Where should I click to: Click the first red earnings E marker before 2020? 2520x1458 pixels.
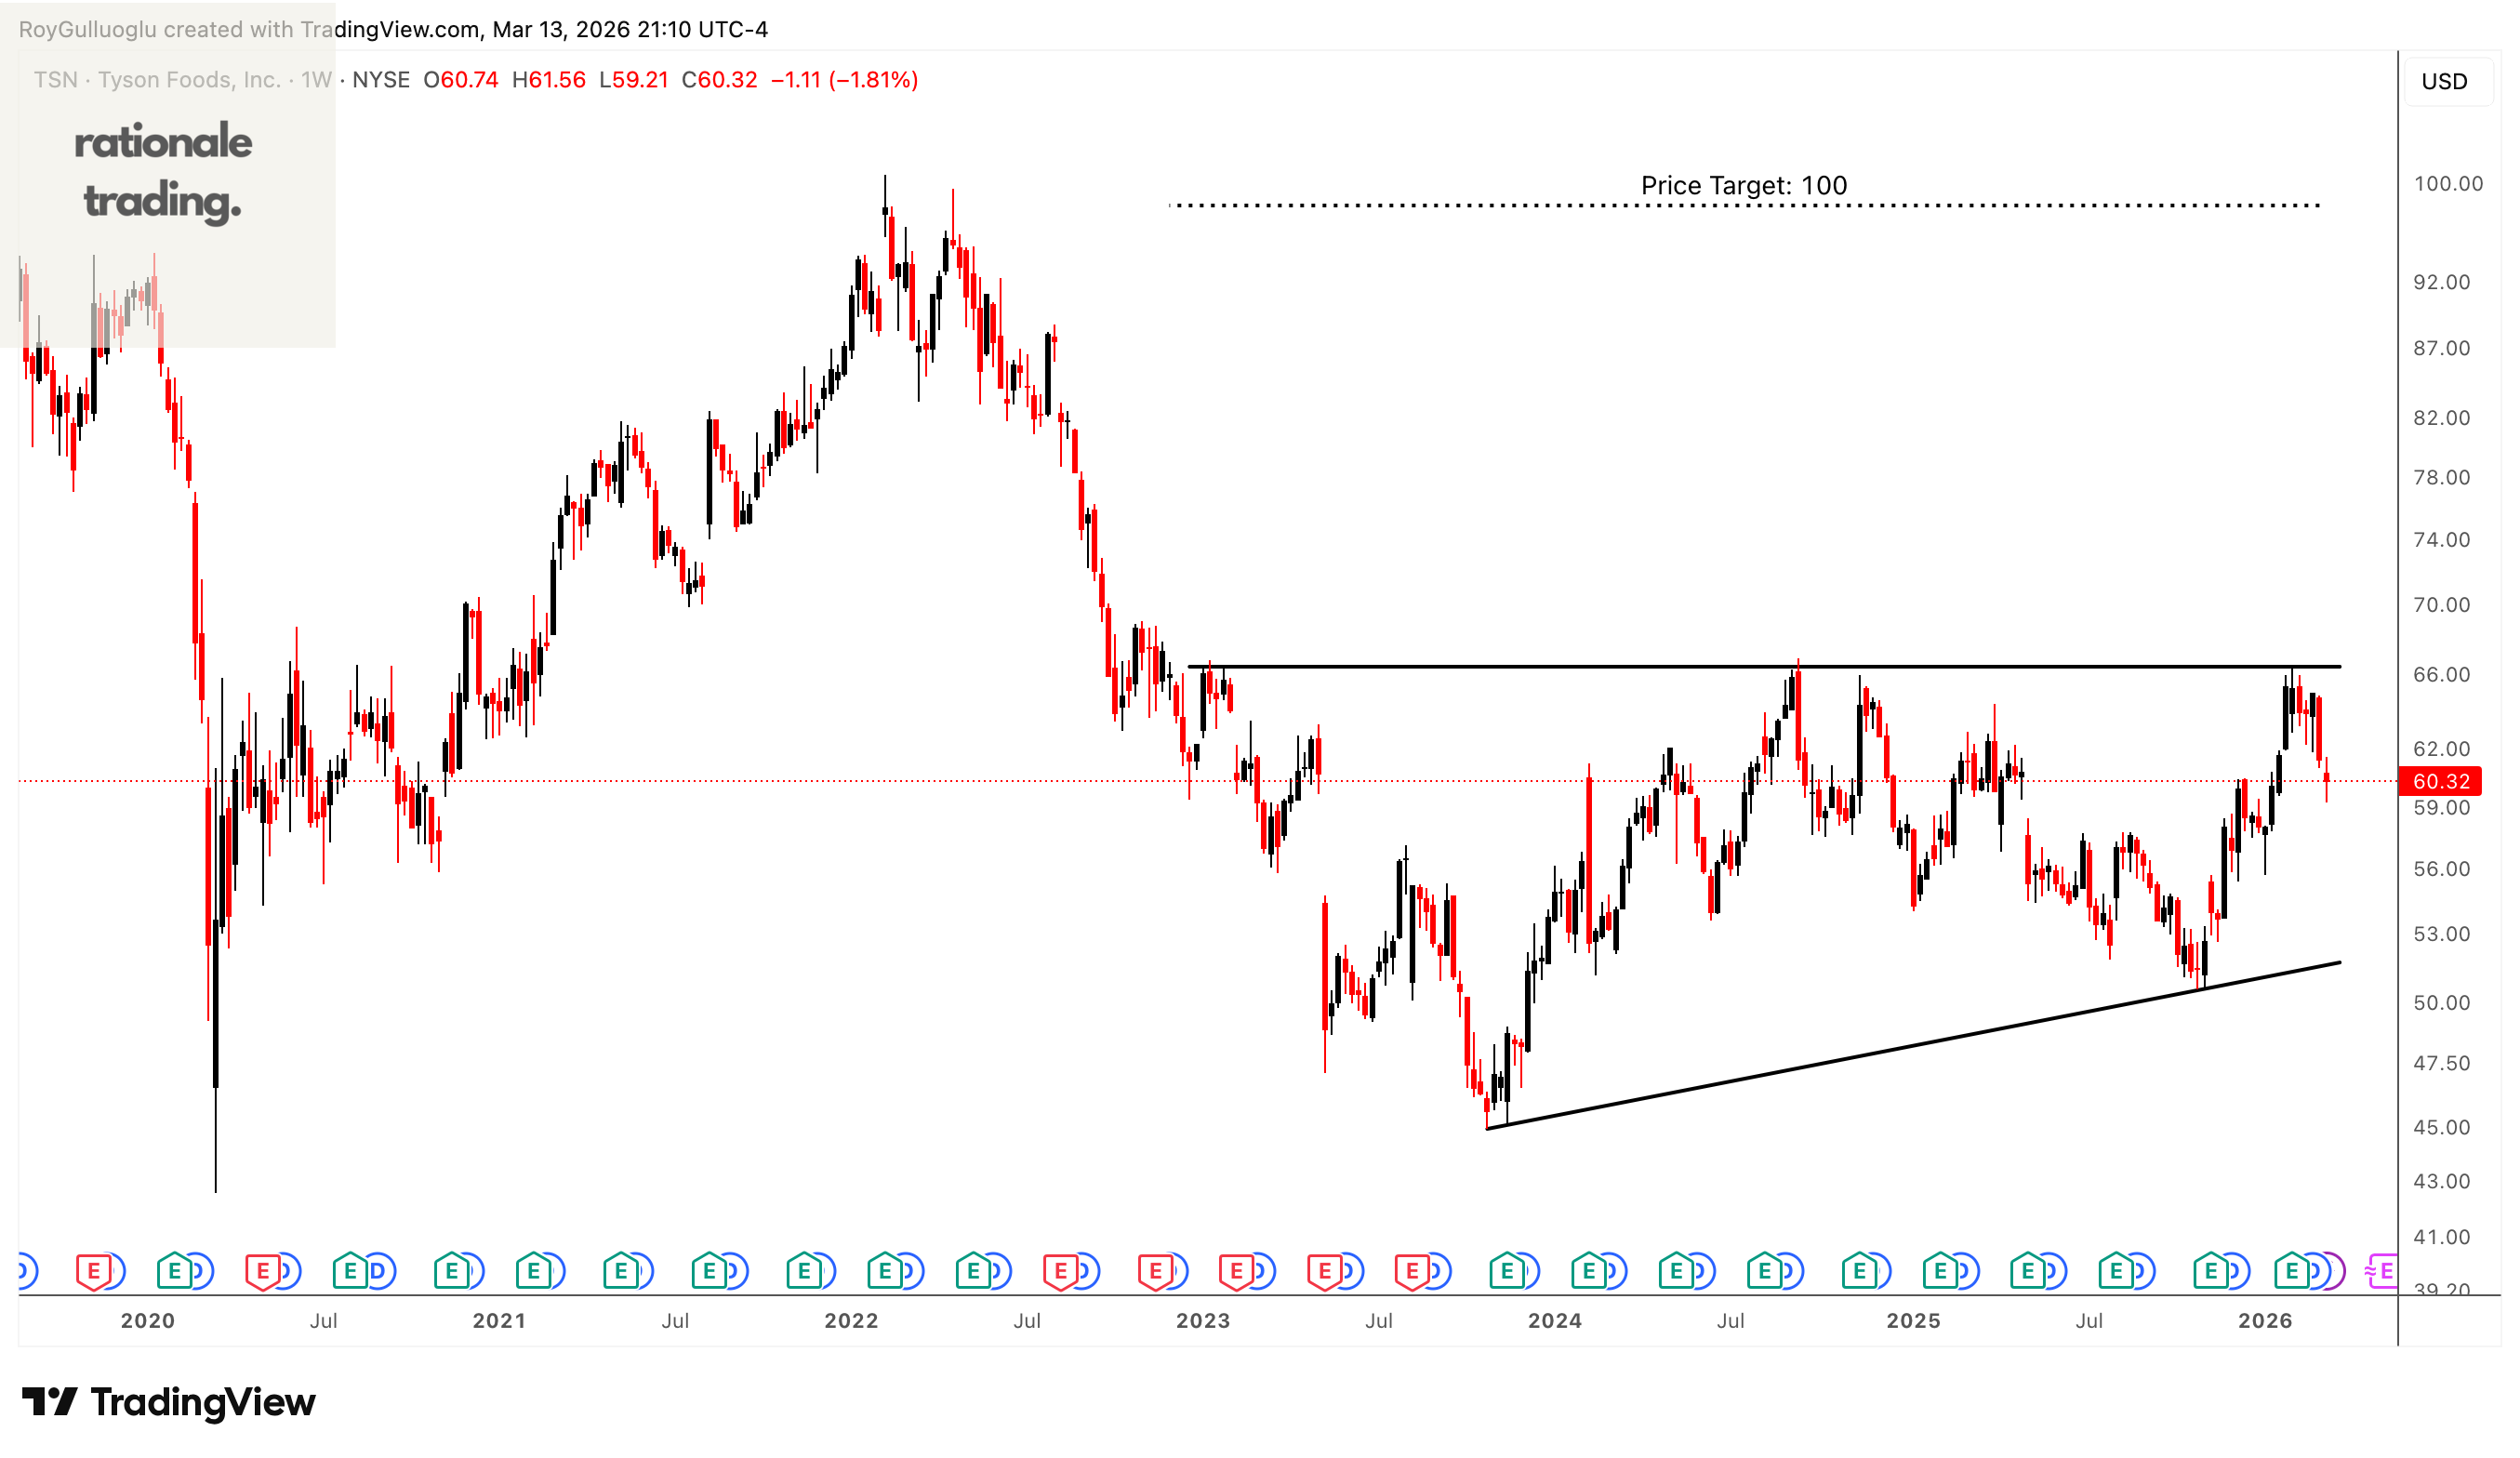point(94,1272)
